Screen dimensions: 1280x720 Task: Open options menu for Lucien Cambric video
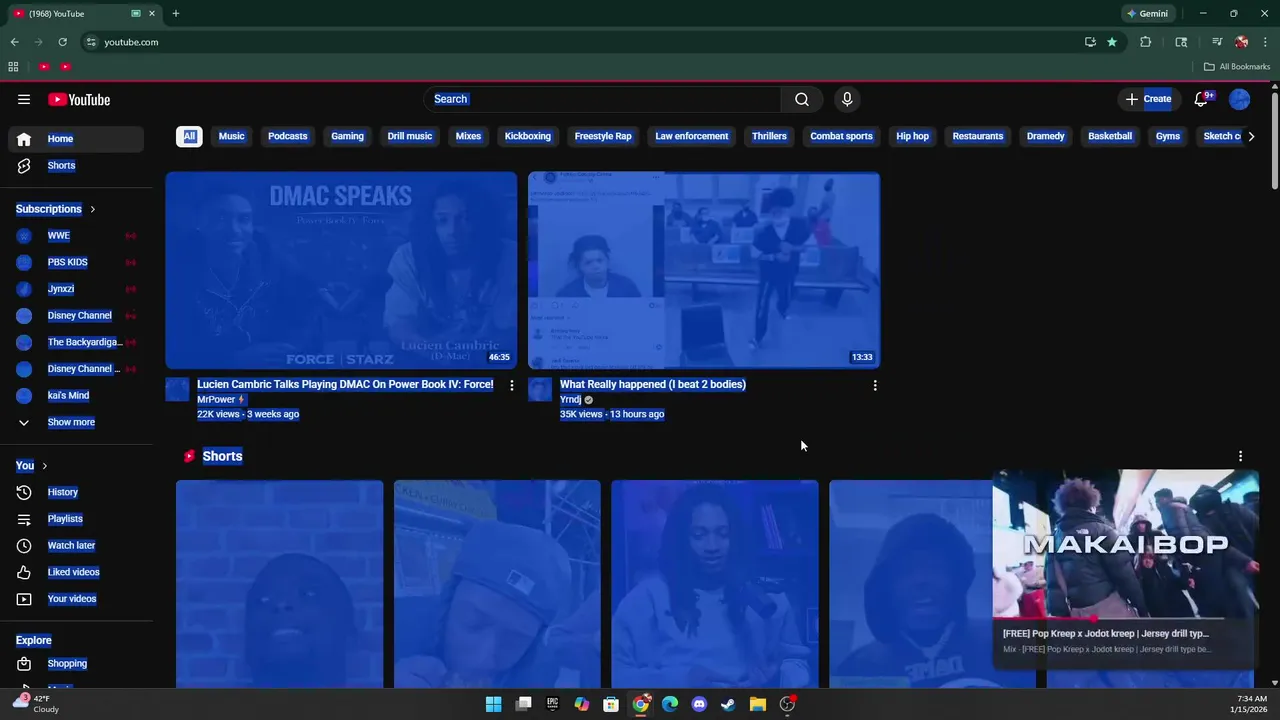(x=512, y=385)
